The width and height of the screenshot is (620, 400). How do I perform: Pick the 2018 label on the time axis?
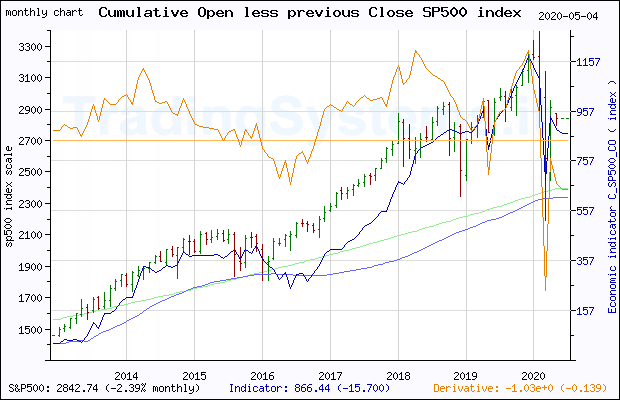point(398,375)
